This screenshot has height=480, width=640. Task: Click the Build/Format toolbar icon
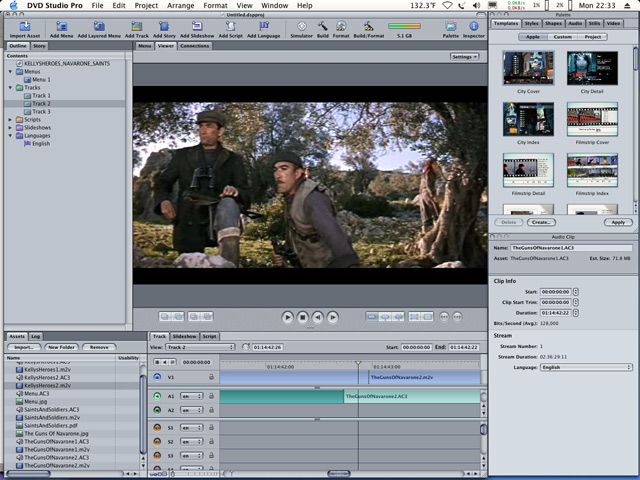click(369, 27)
